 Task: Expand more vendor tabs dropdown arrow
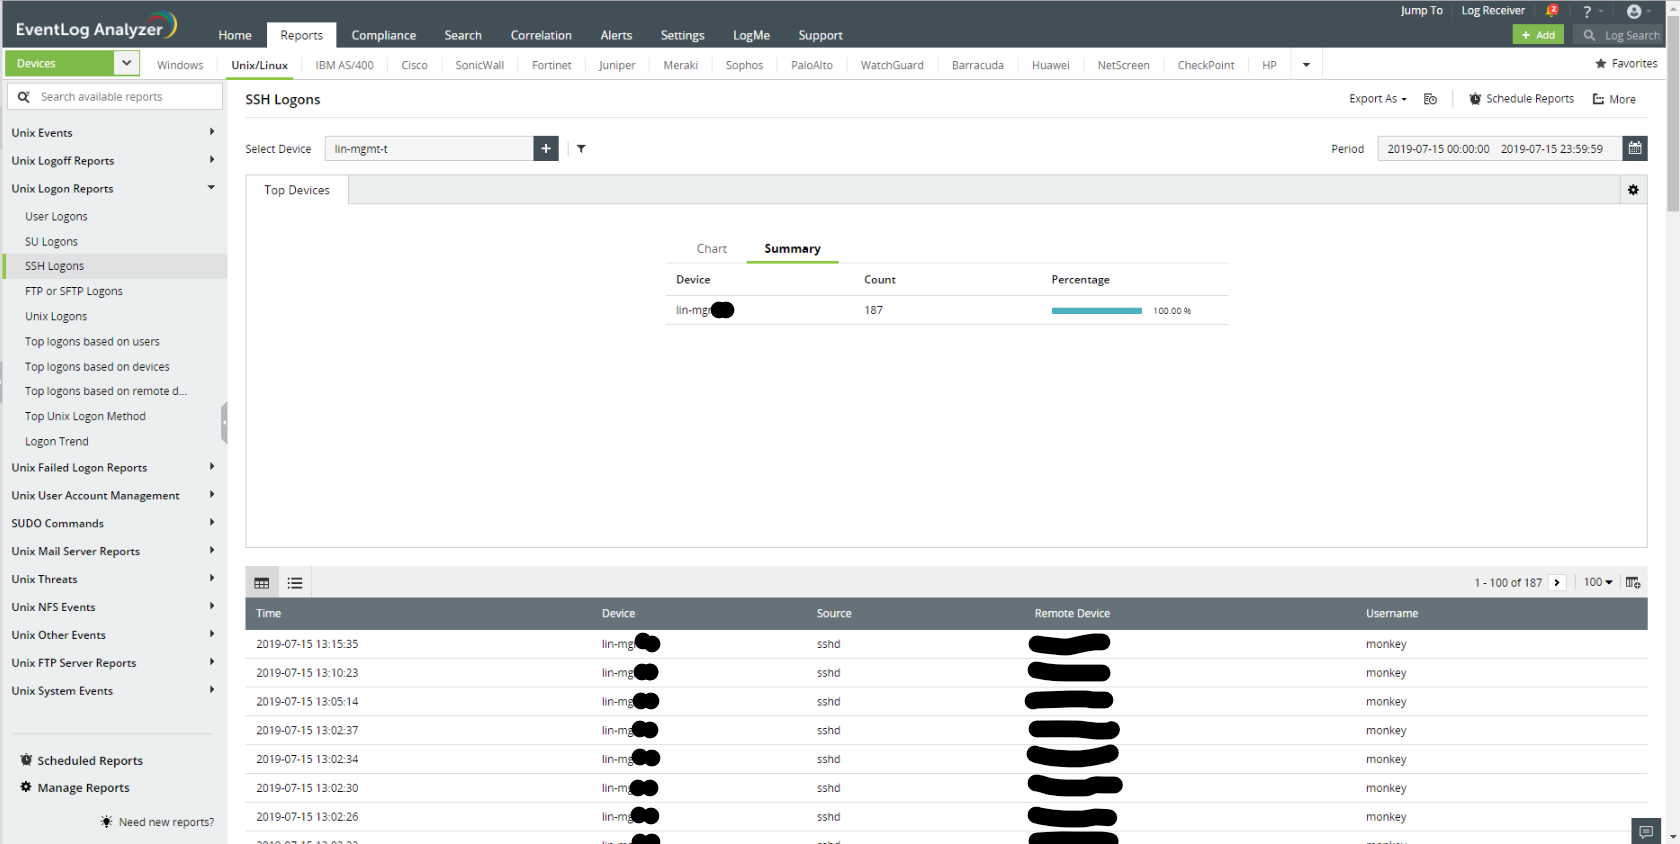coord(1306,65)
